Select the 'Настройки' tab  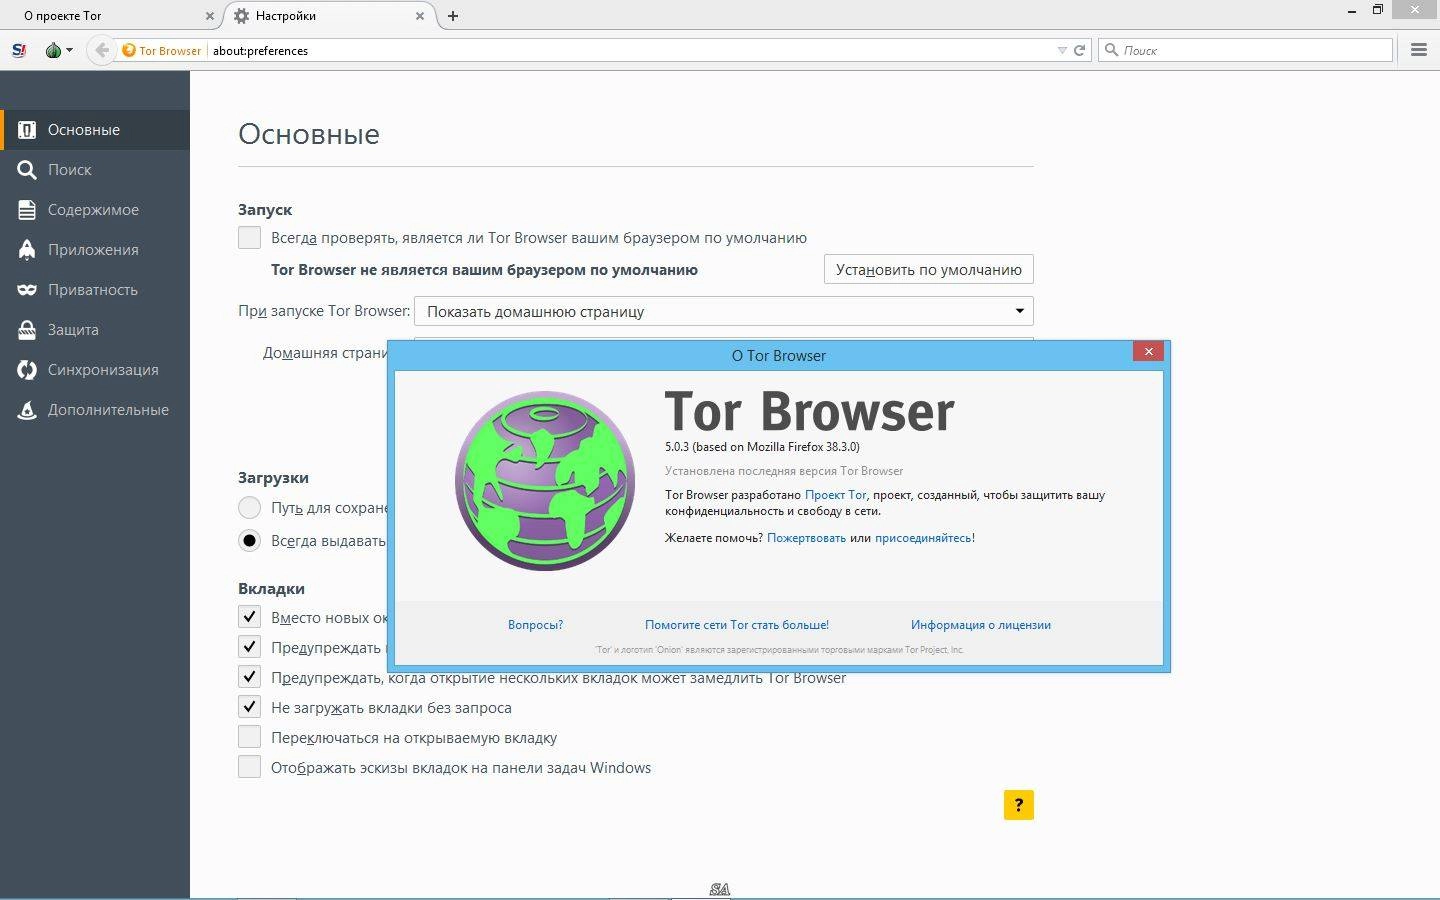pyautogui.click(x=329, y=16)
